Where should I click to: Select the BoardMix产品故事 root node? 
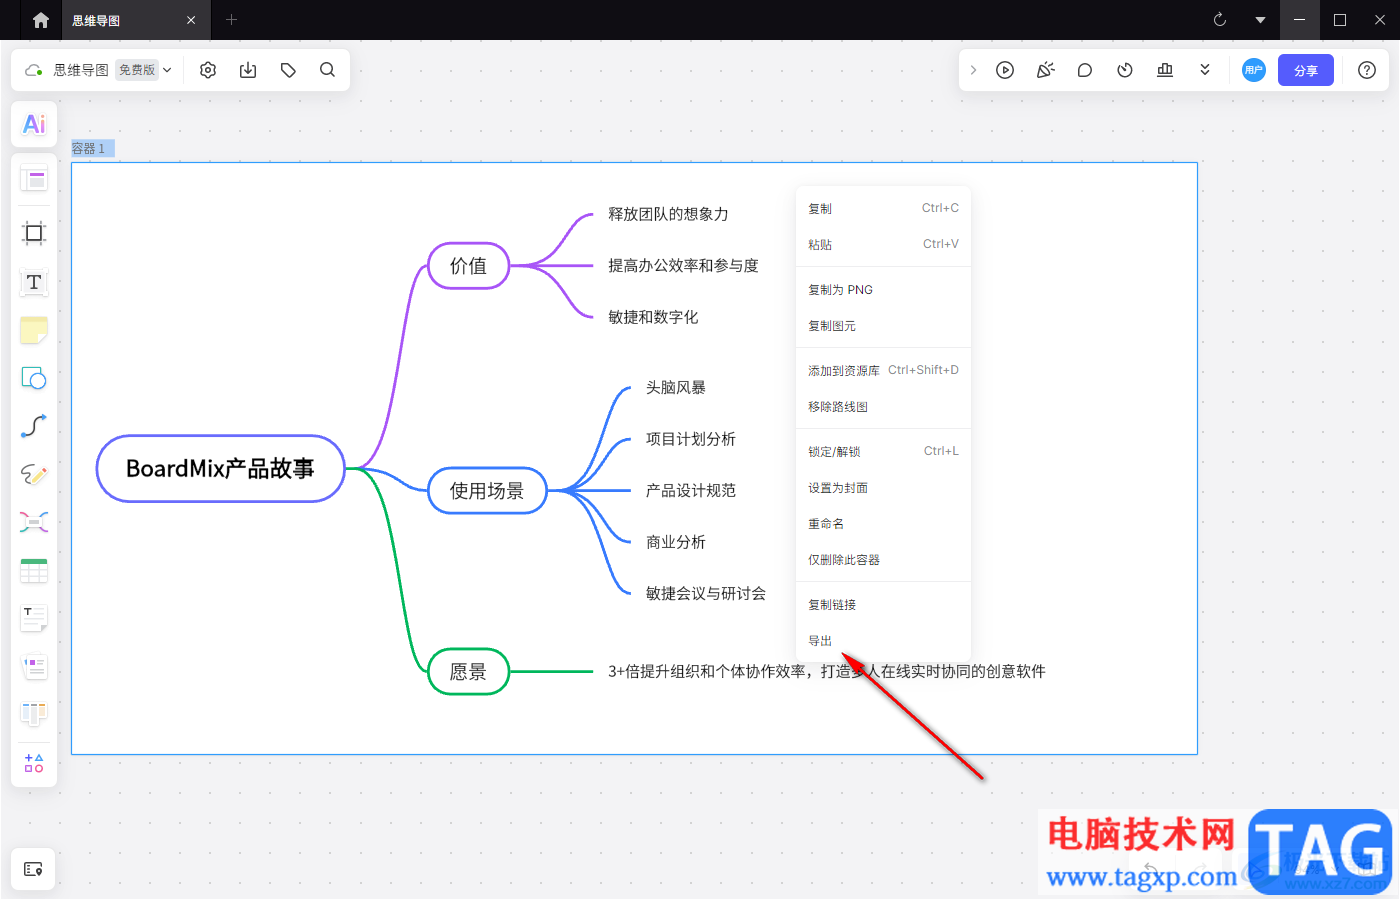point(220,468)
